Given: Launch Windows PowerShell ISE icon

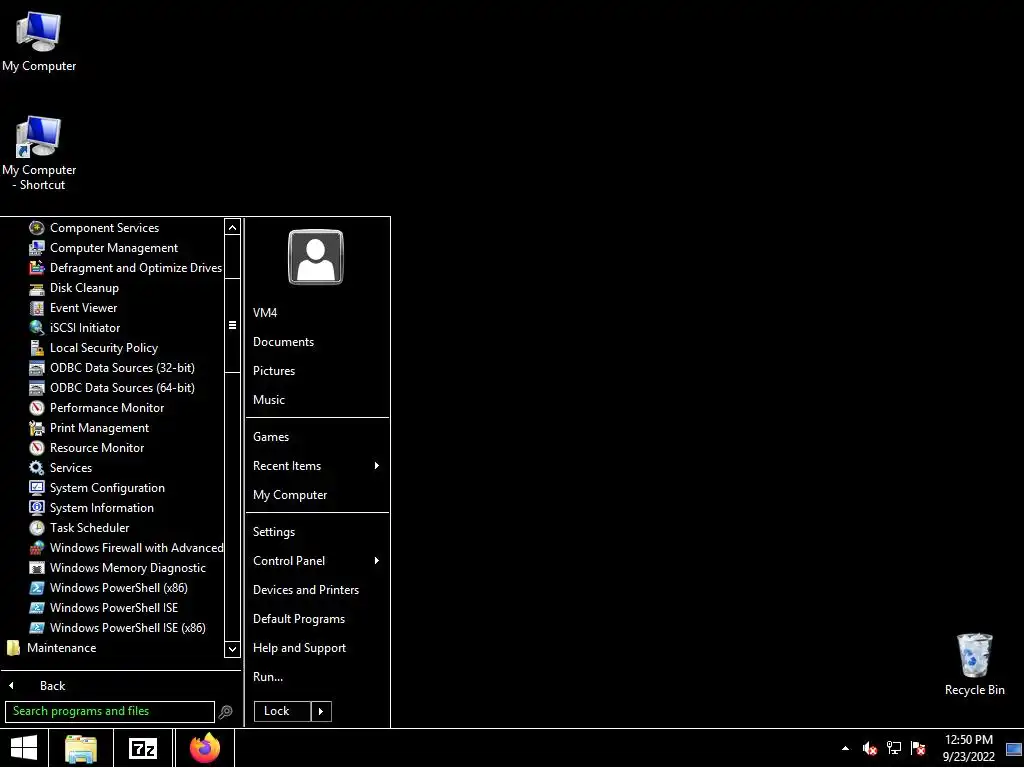Looking at the screenshot, I should tap(37, 608).
